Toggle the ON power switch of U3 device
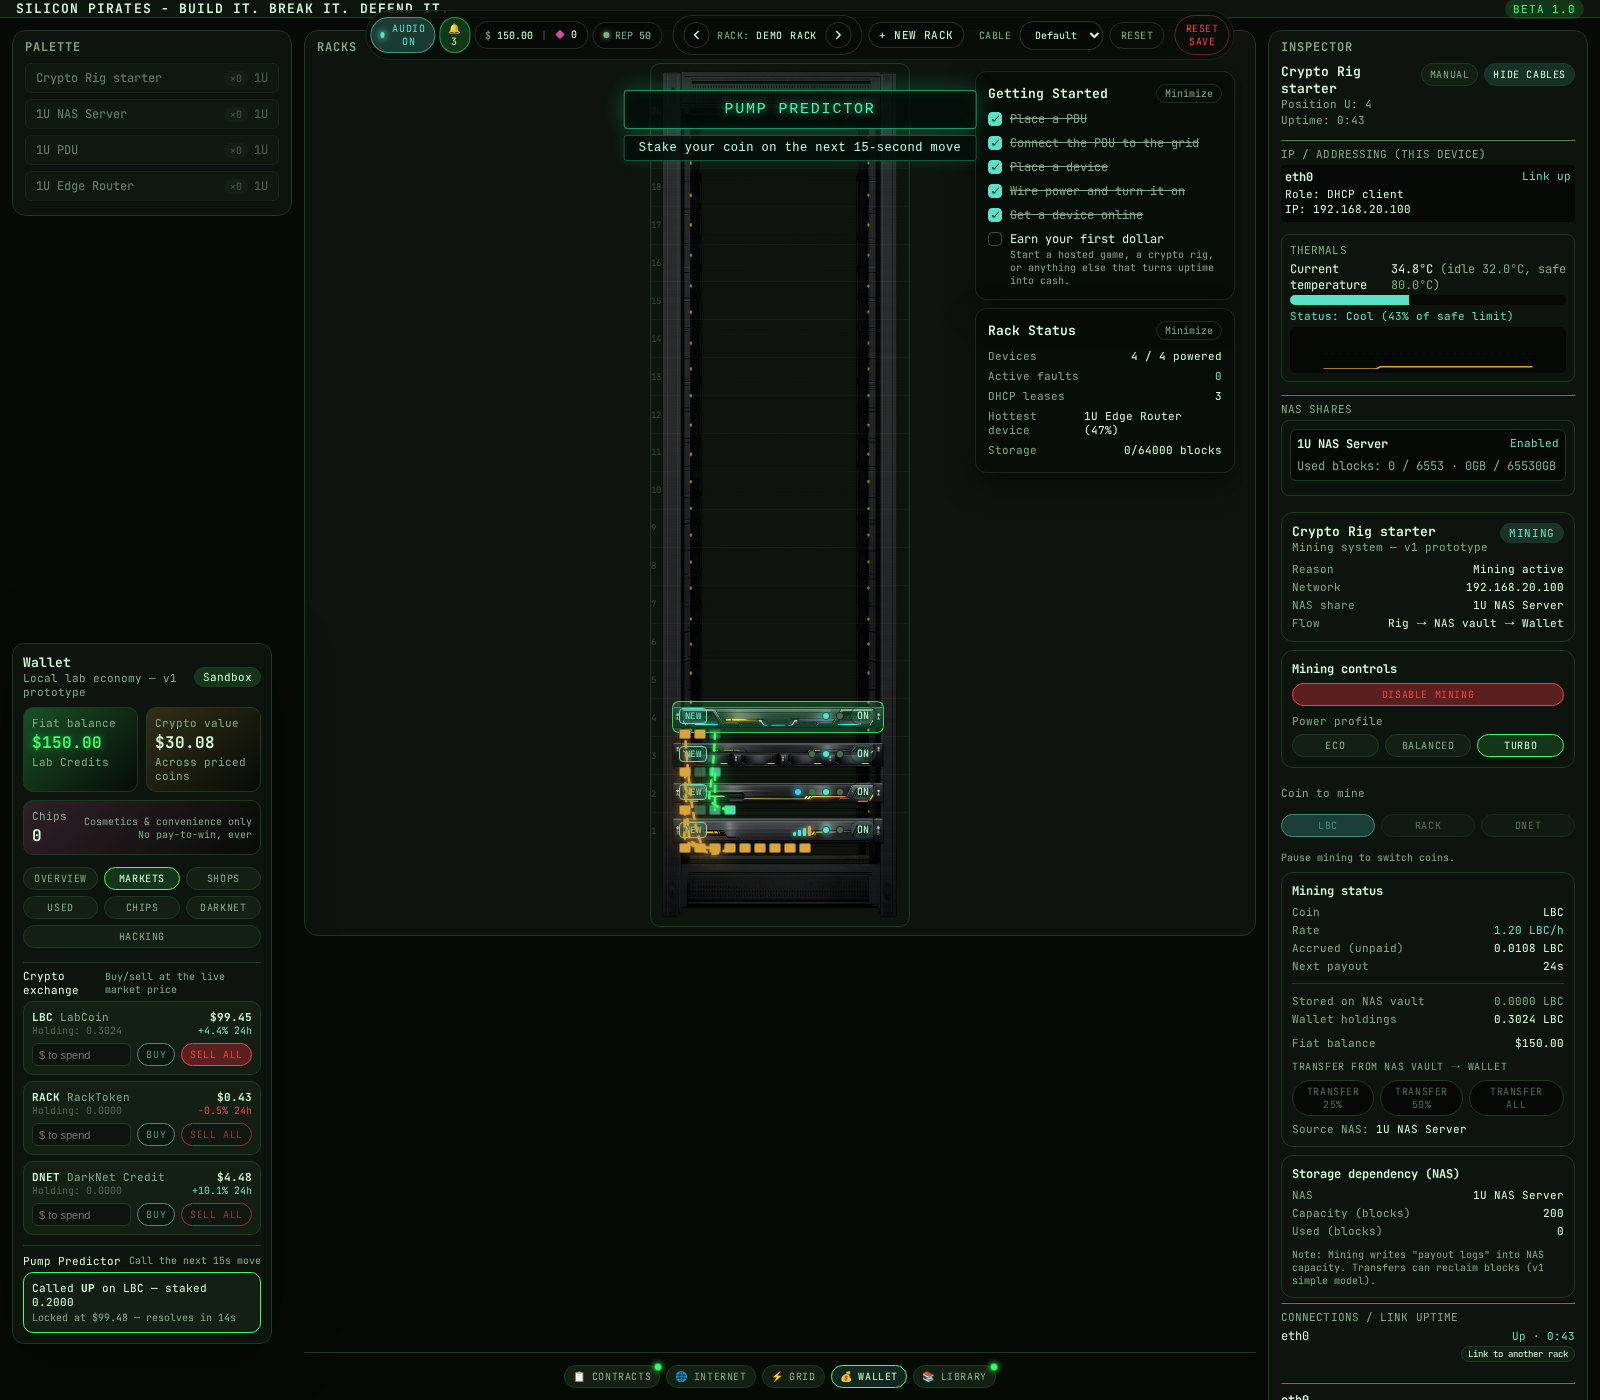This screenshot has width=1600, height=1400. [x=863, y=754]
